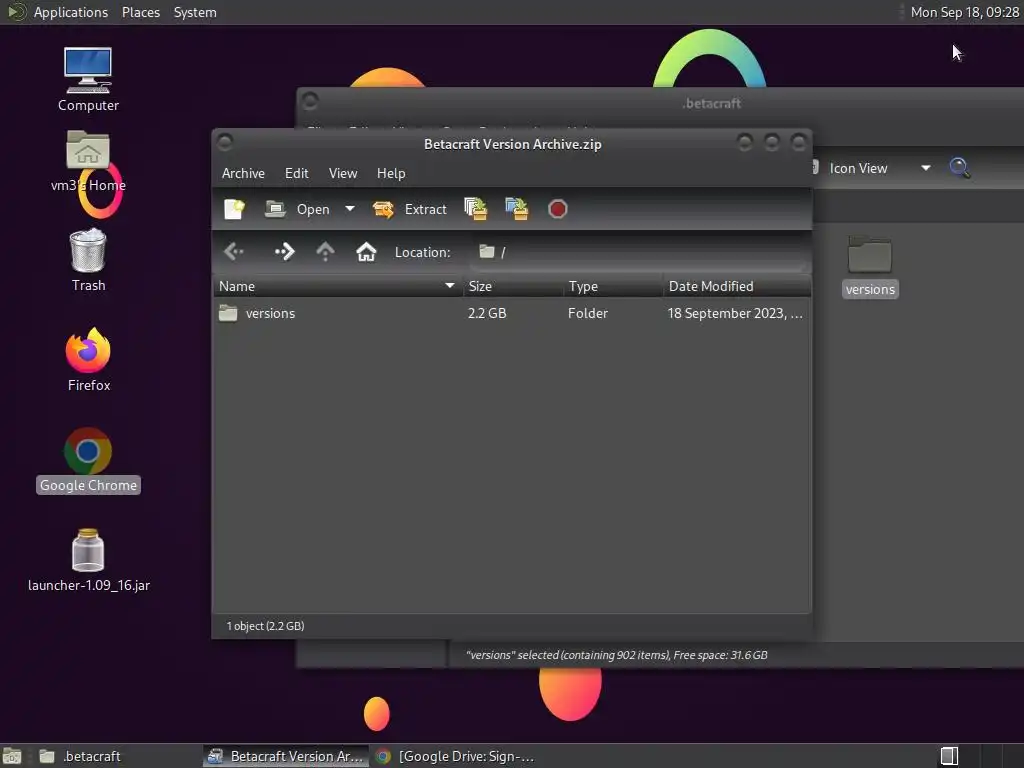The height and width of the screenshot is (768, 1024).
Task: Select the versions folder row in archive
Action: click(x=512, y=313)
